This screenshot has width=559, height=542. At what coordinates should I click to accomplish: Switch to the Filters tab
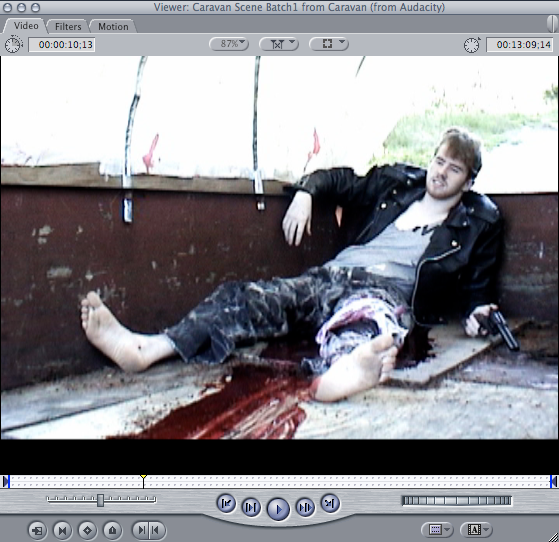pyautogui.click(x=68, y=26)
